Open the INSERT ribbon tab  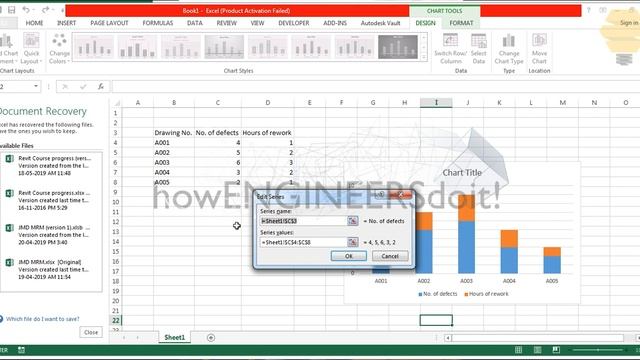(67, 23)
